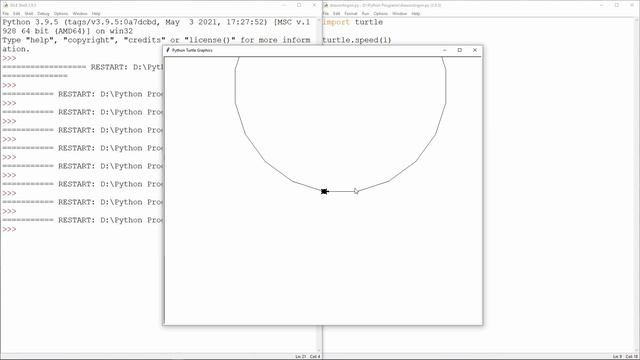Image resolution: width=640 pixels, height=360 pixels.
Task: Click Python Turtle Graphics title text
Action: coord(192,50)
